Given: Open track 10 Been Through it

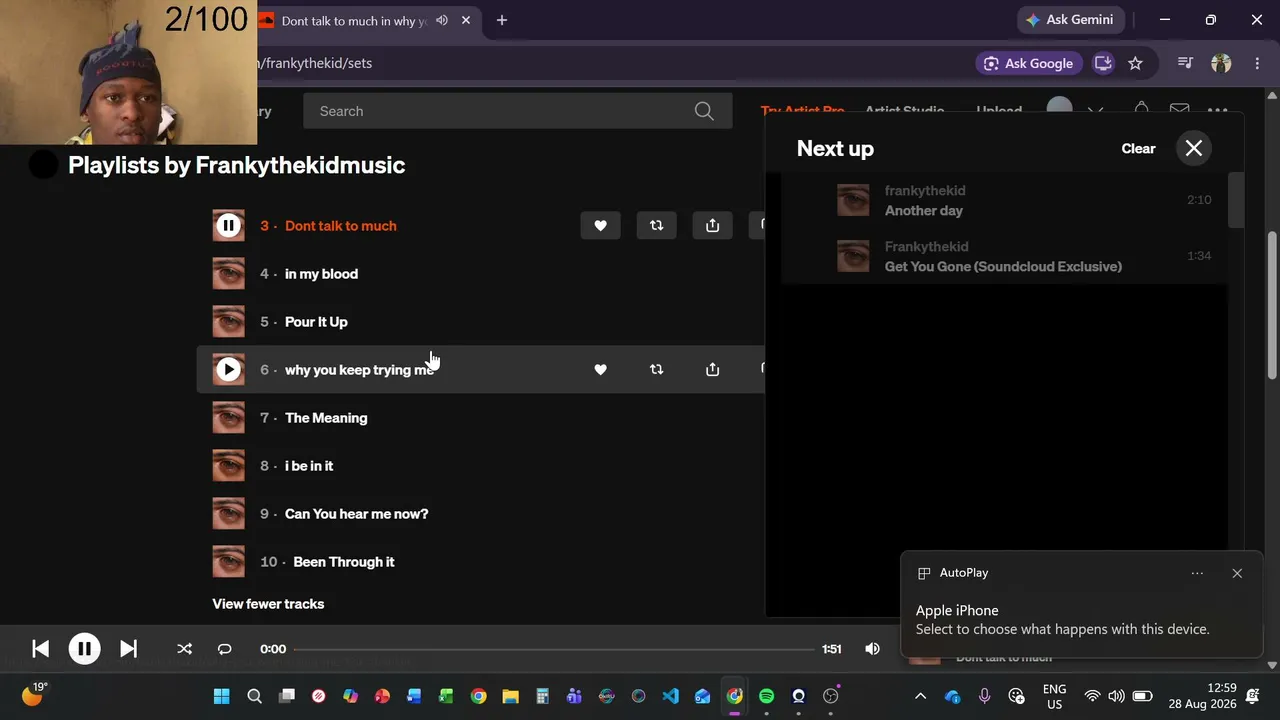Looking at the screenshot, I should [344, 562].
